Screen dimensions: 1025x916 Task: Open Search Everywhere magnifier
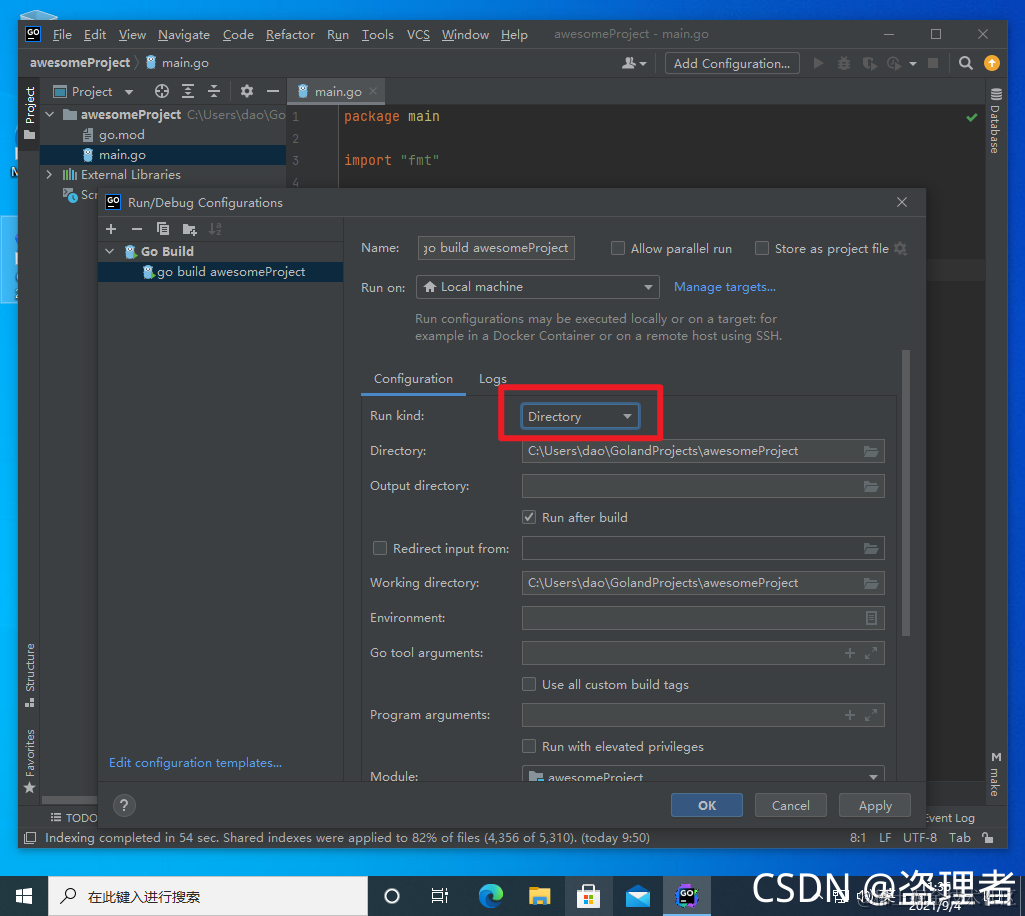[x=966, y=63]
